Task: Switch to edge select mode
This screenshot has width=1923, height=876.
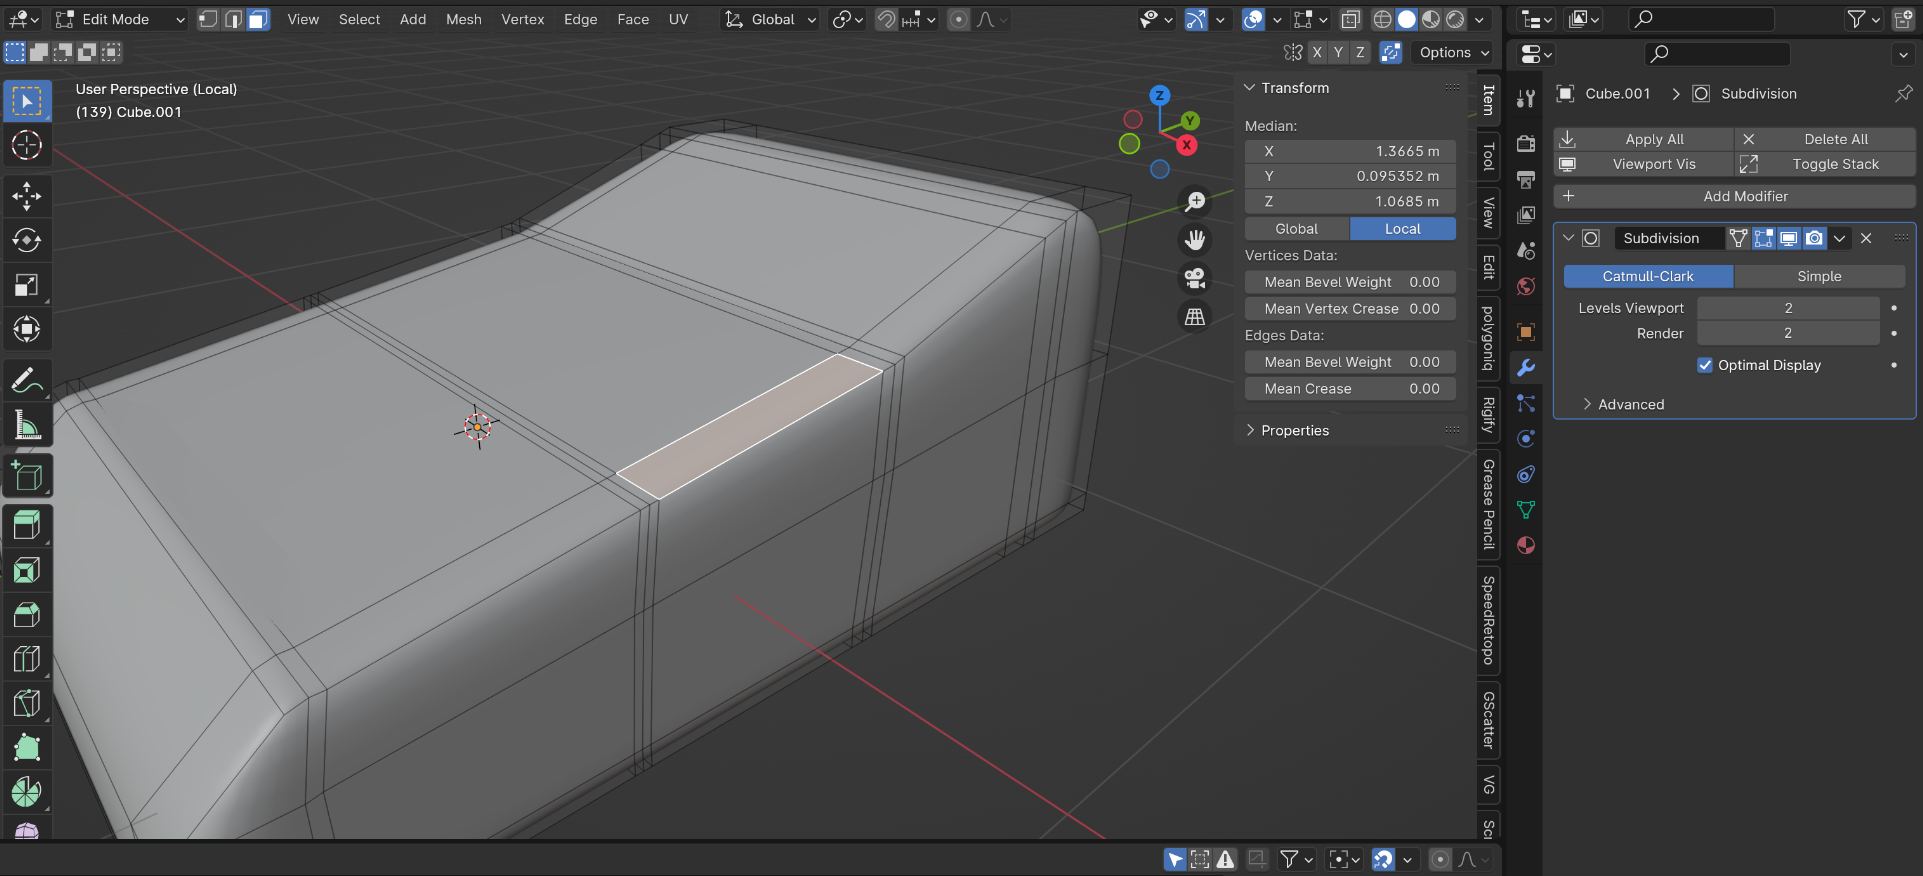Action: [233, 19]
